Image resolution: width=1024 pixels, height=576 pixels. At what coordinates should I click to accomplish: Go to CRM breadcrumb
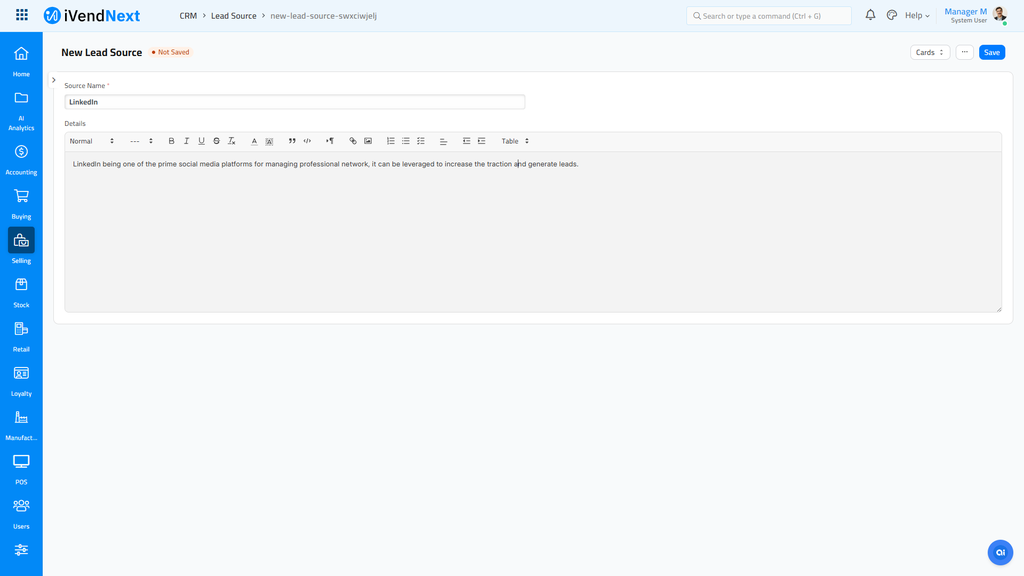point(188,16)
